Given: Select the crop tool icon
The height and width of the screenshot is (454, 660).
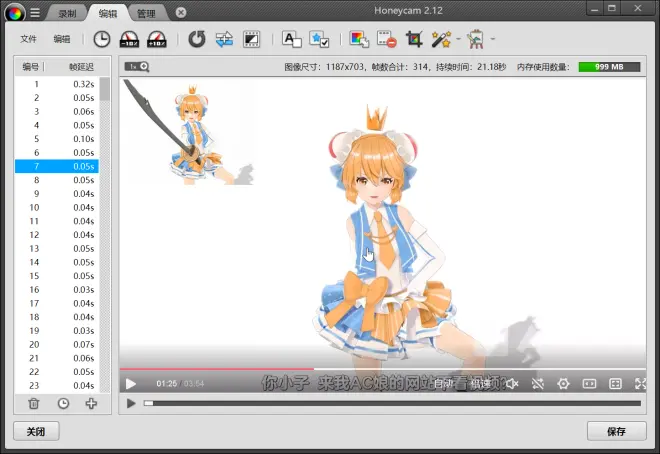Looking at the screenshot, I should coord(414,39).
